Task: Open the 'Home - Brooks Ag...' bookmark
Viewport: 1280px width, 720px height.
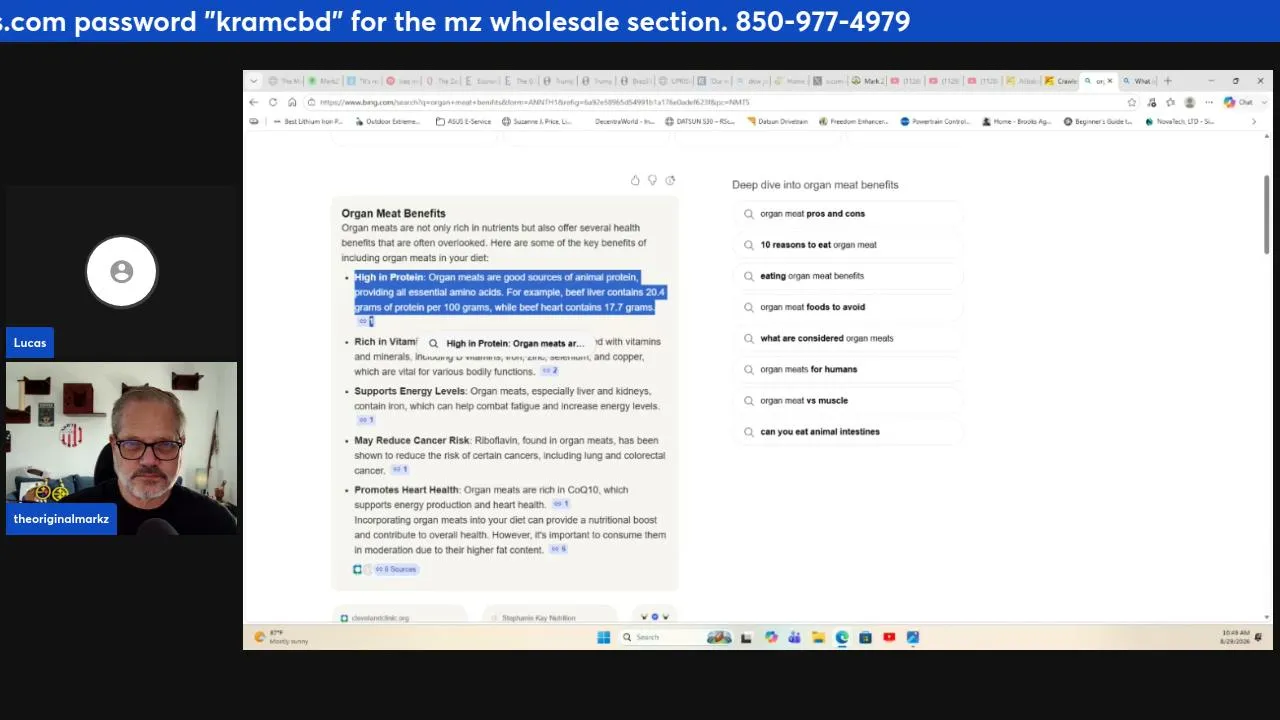Action: point(1016,122)
